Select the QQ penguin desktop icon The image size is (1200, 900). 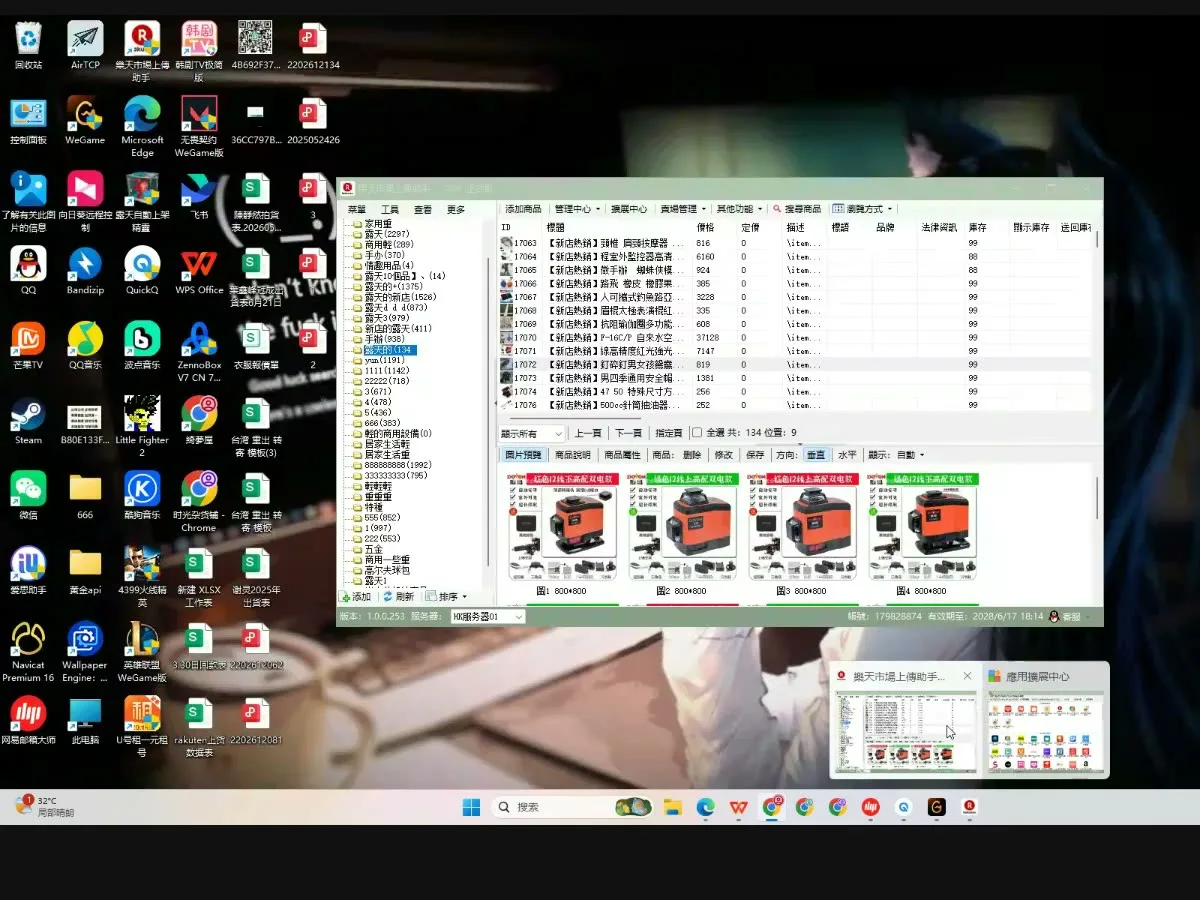[28, 271]
